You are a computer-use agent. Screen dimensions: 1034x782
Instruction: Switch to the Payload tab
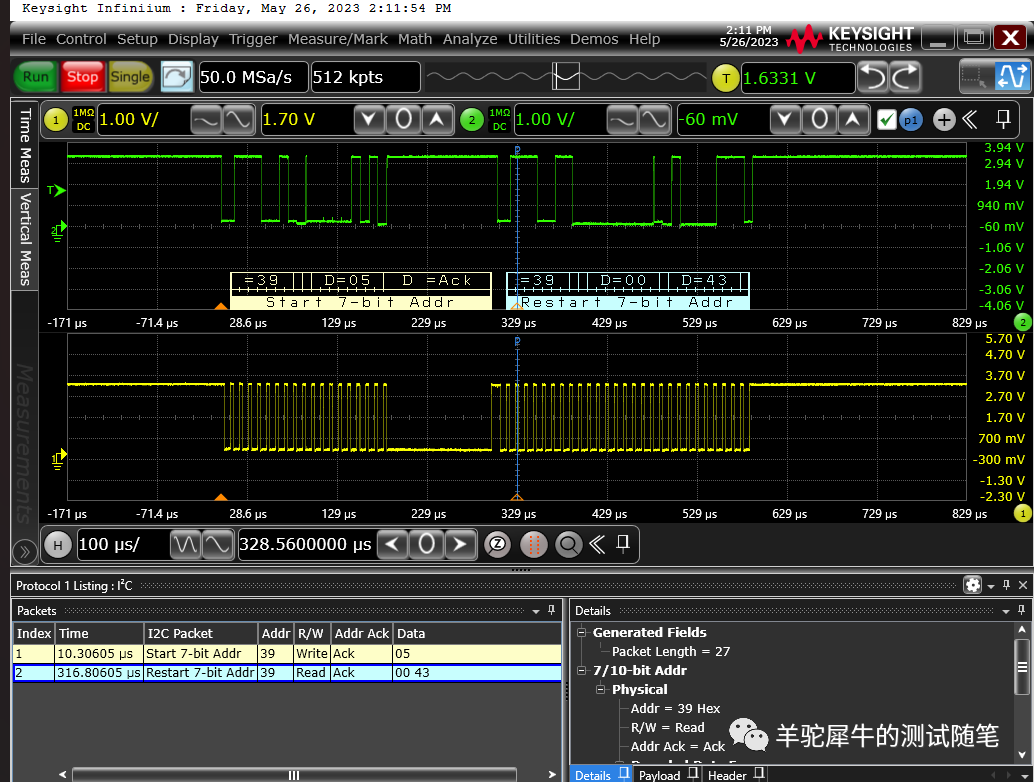(659, 775)
